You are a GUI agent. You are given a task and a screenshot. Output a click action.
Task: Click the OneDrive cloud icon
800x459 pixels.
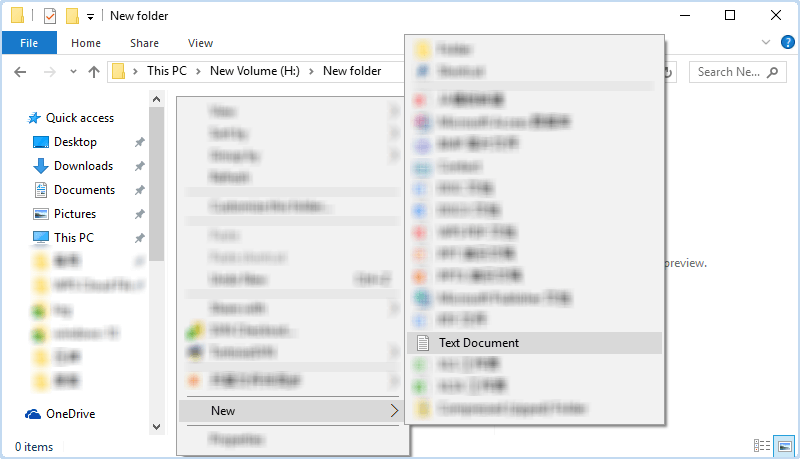pos(33,414)
